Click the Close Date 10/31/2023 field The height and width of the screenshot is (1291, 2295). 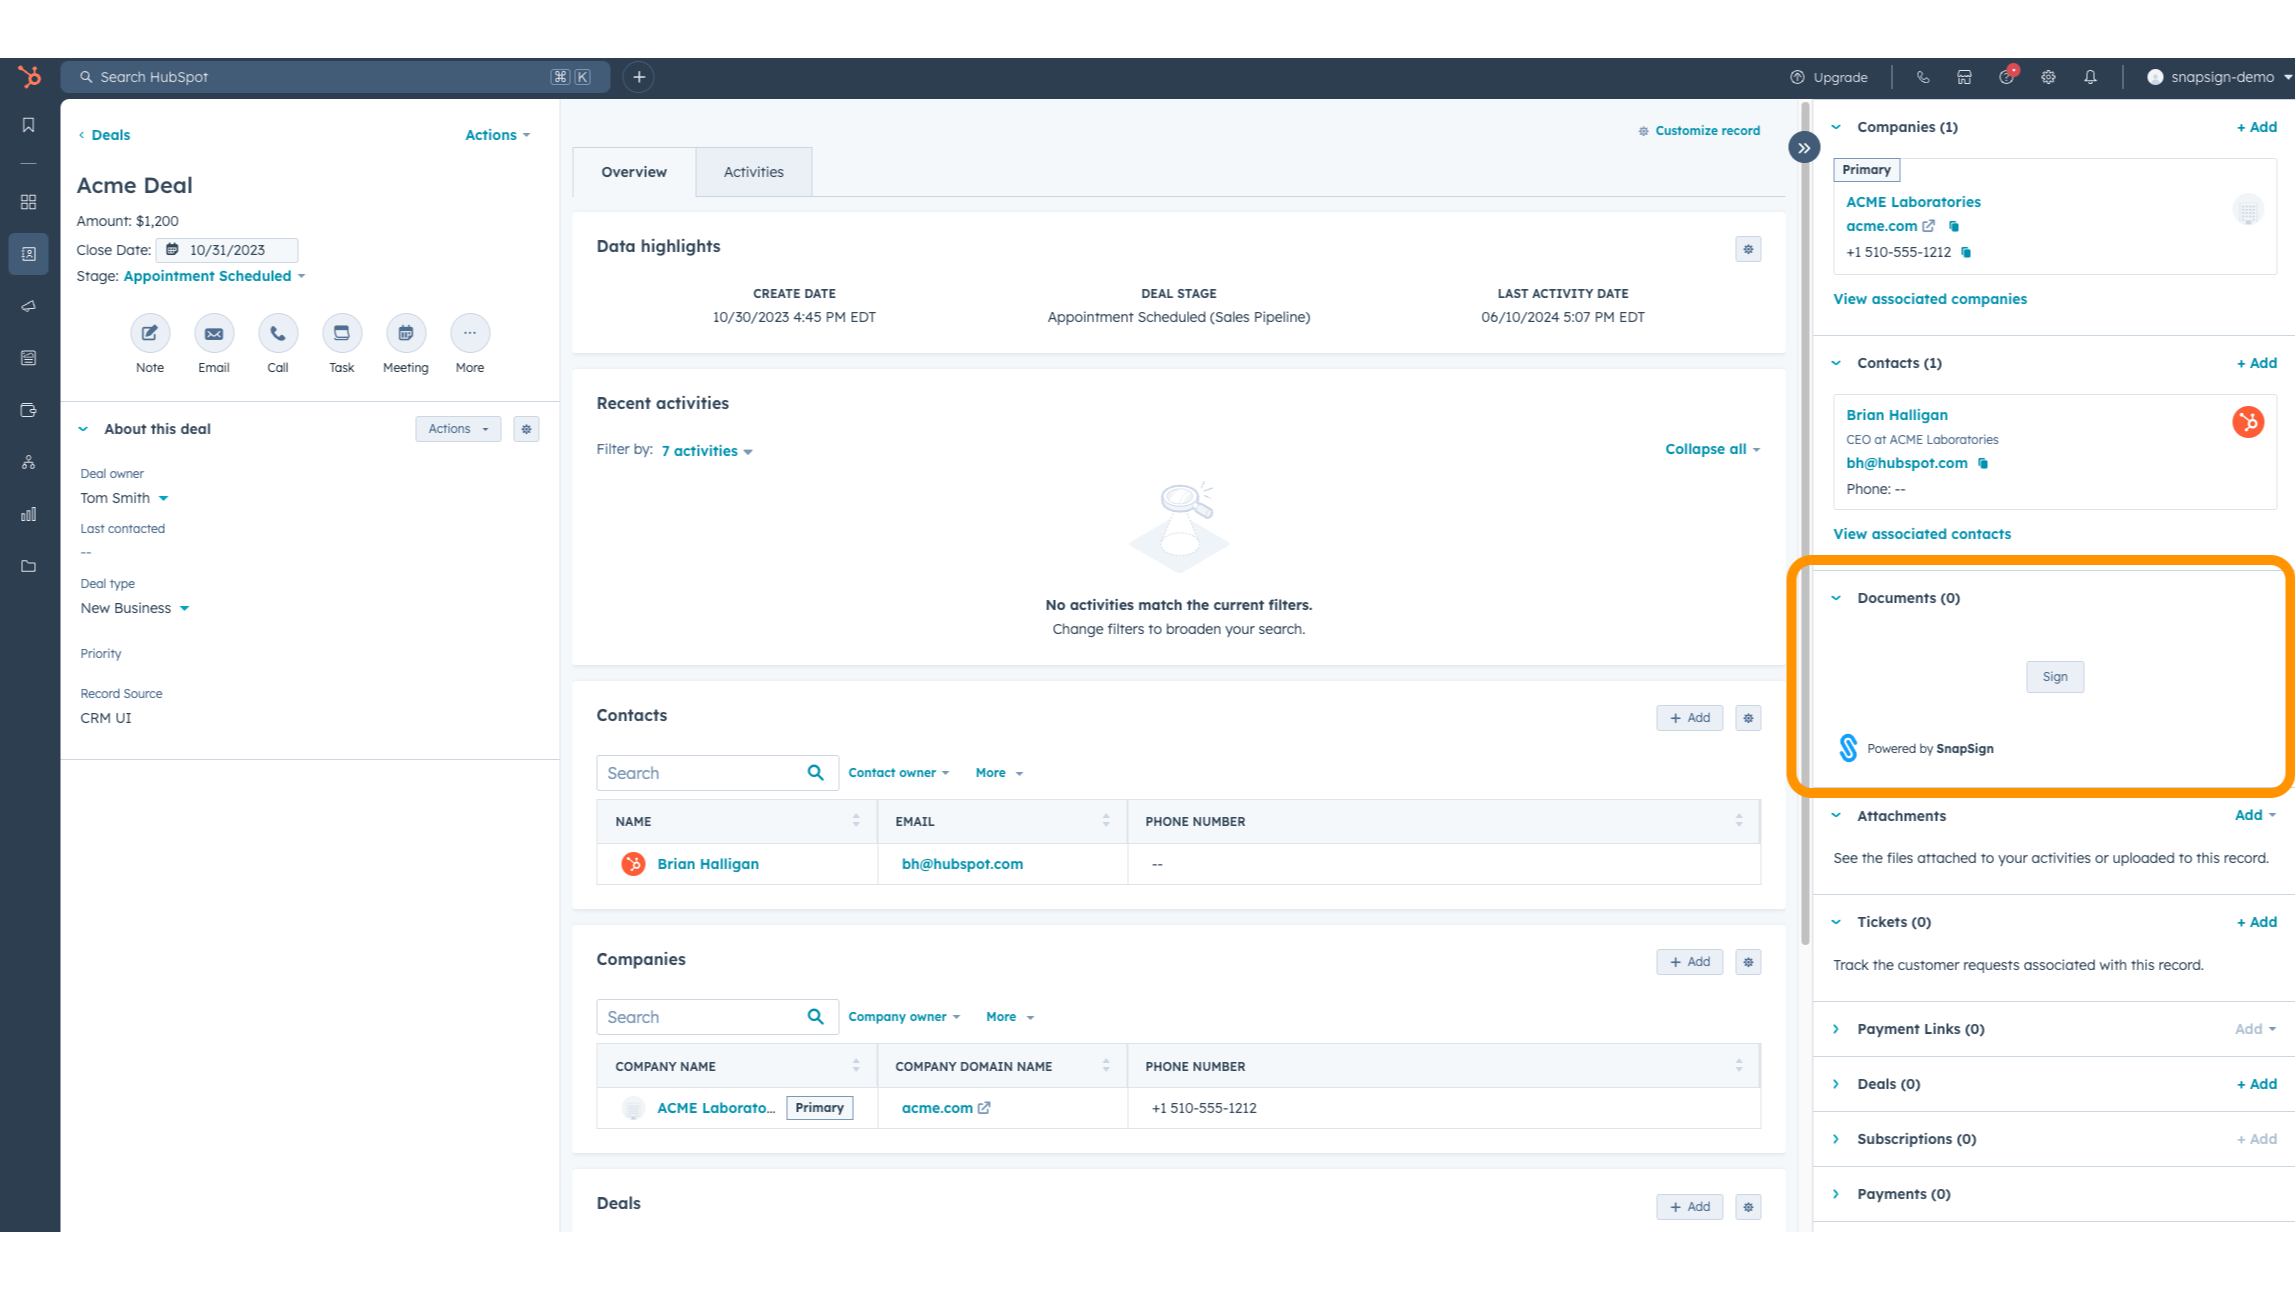pos(227,250)
